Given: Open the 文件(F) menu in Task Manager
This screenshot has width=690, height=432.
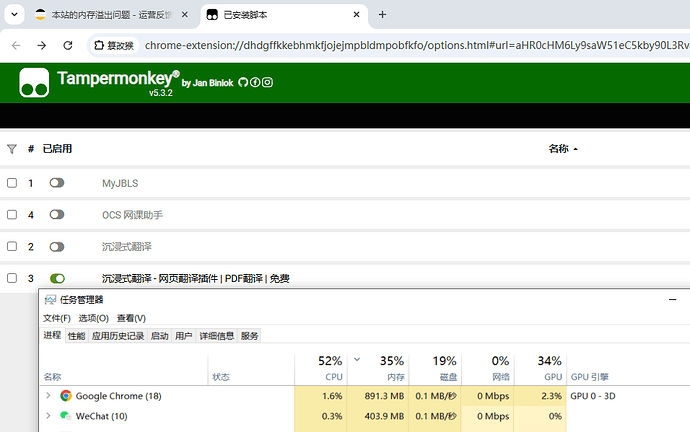Looking at the screenshot, I should coord(56,318).
